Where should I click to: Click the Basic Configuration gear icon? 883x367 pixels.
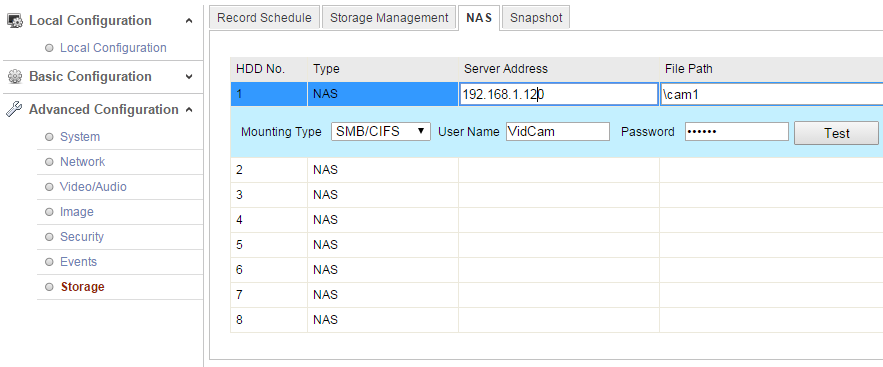pos(15,77)
